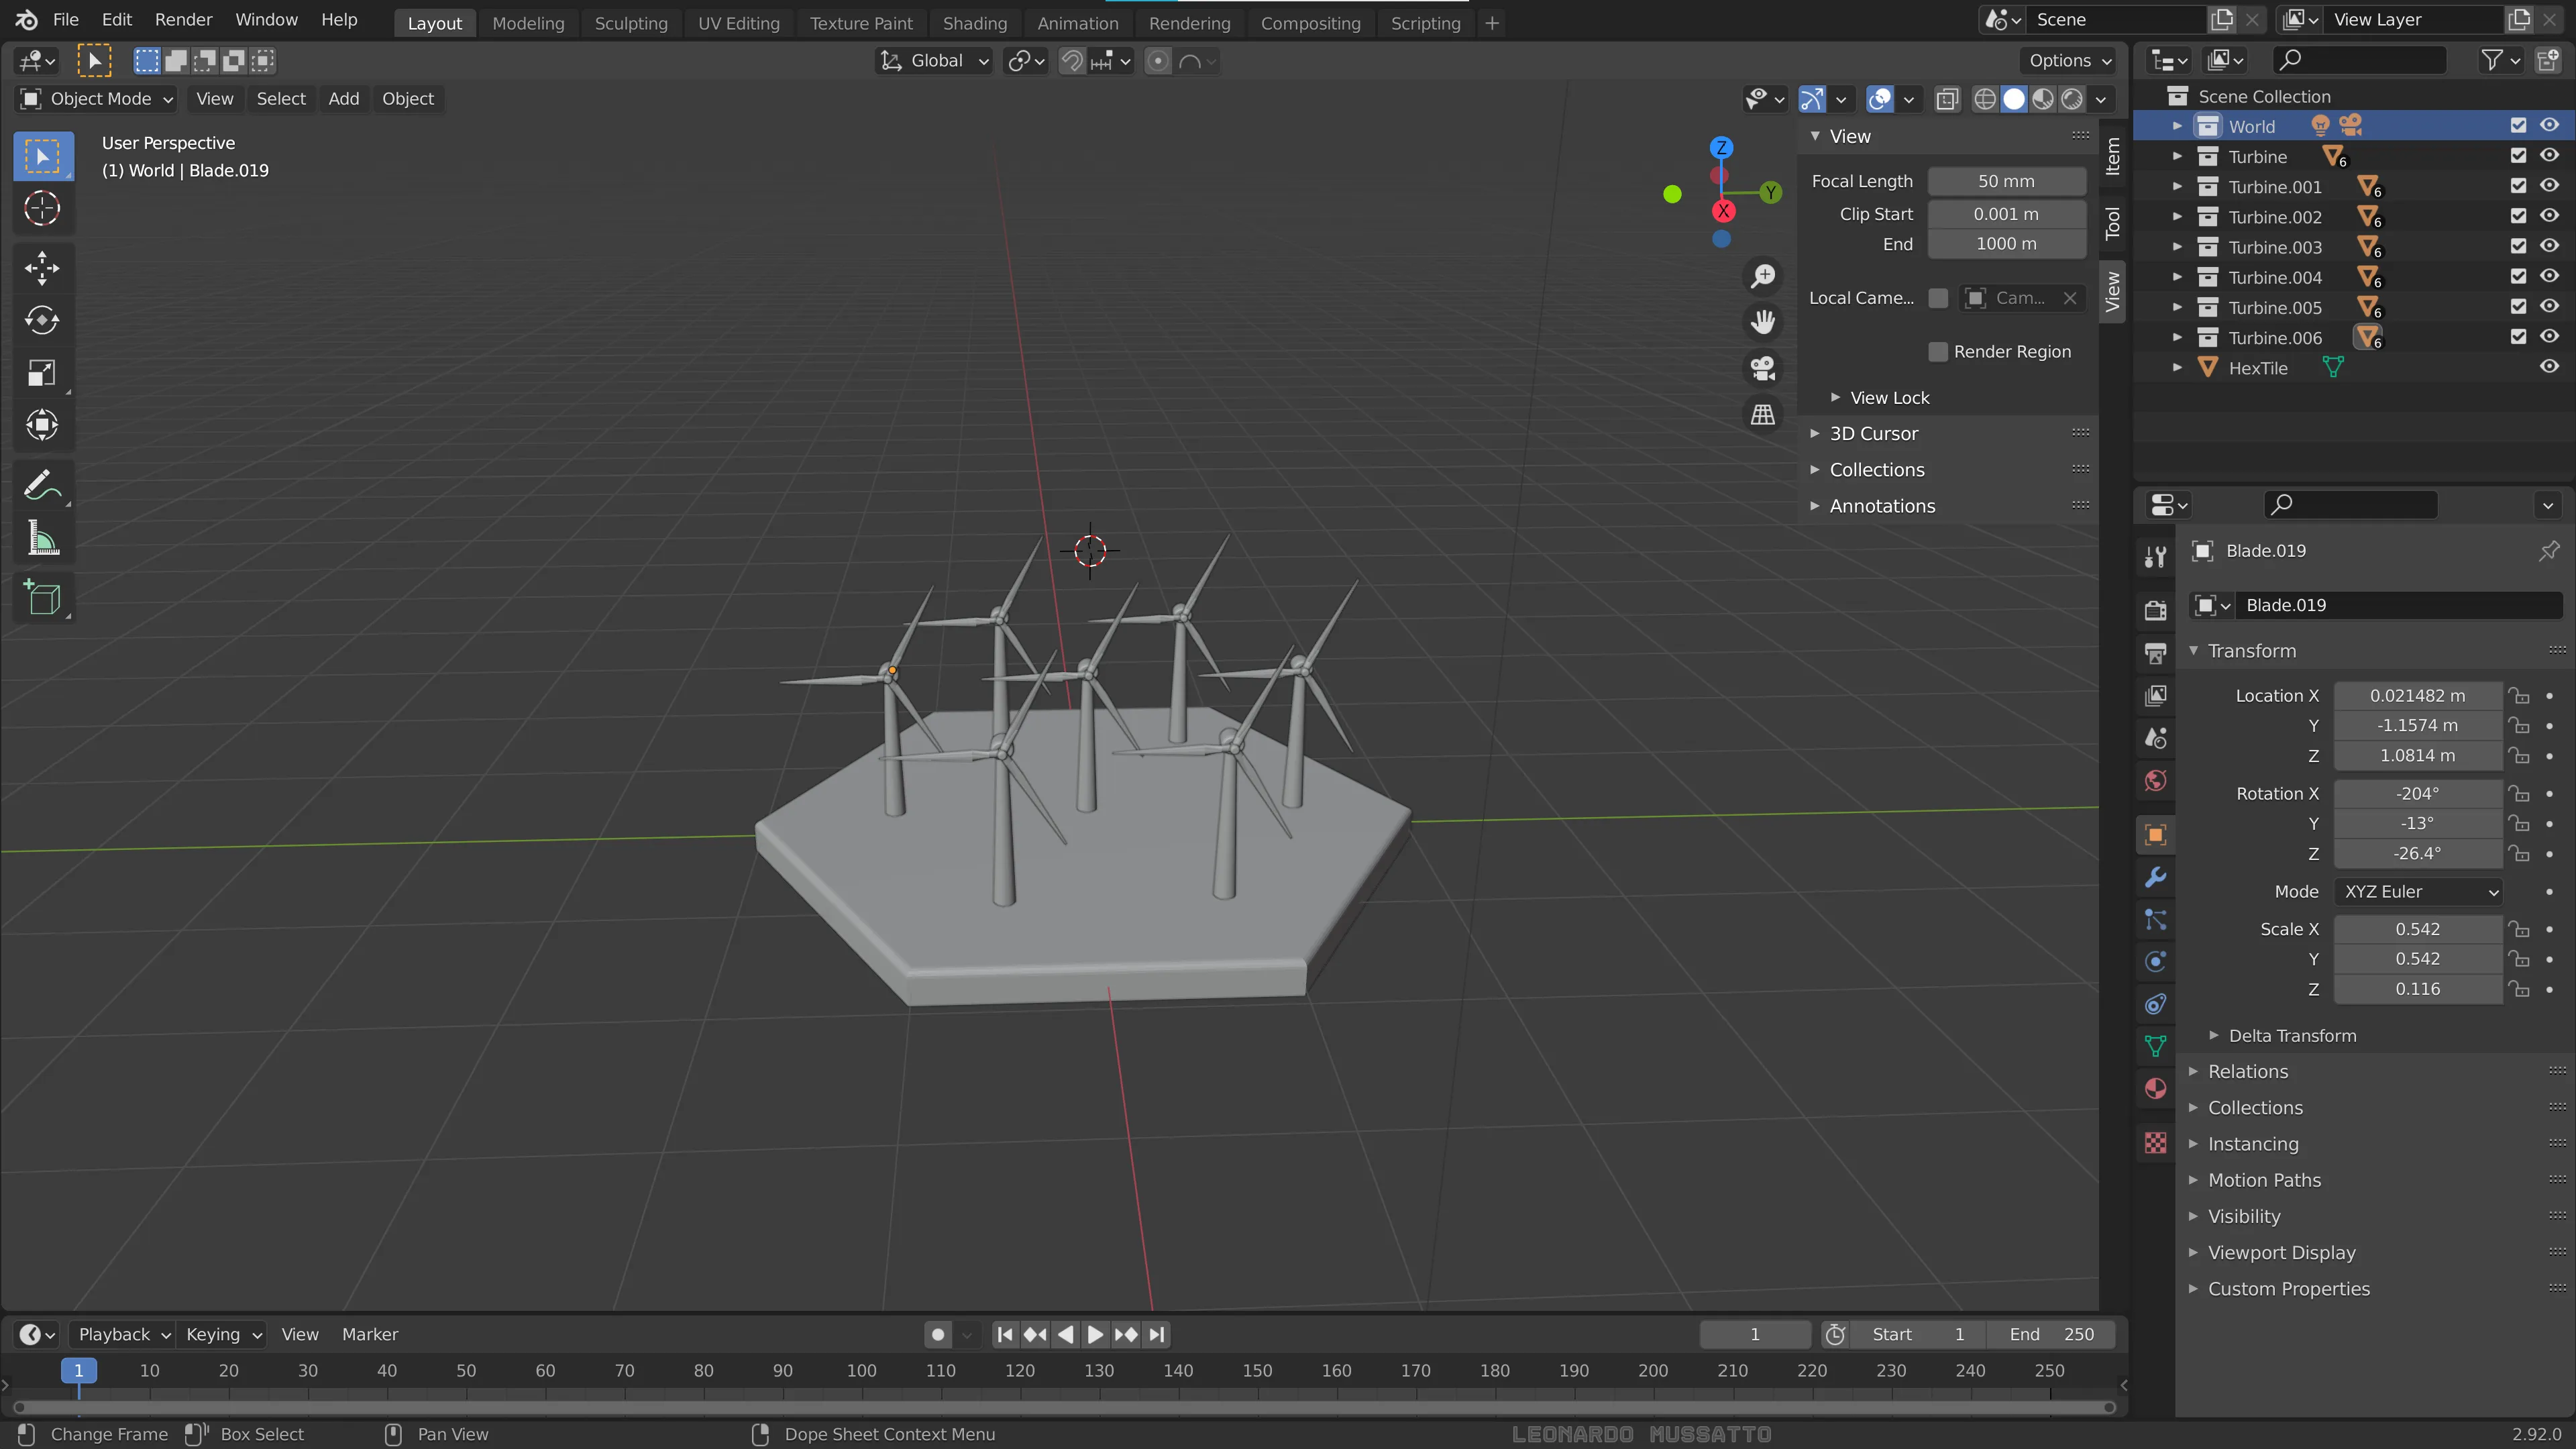Image resolution: width=2576 pixels, height=1449 pixels.
Task: Open Physics Properties in the properties sidebar
Action: click(2155, 961)
